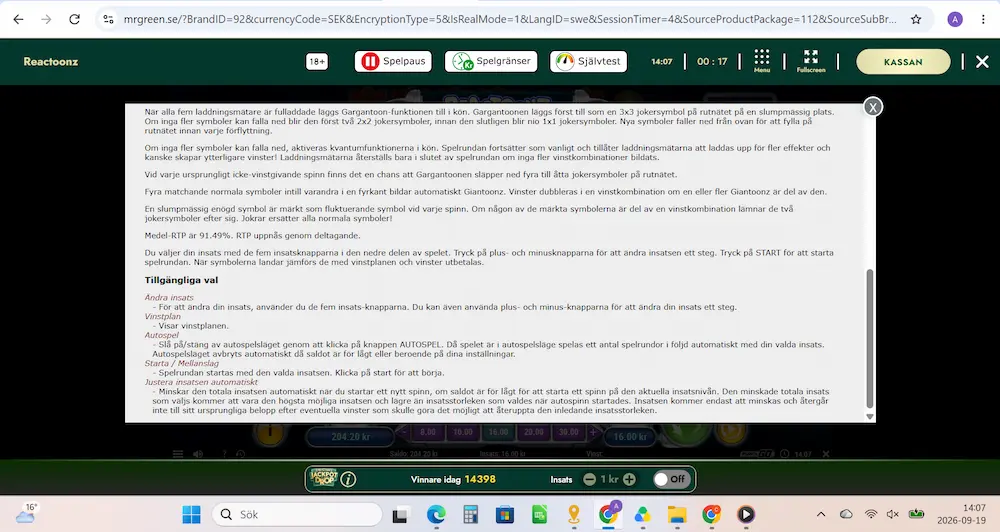Open the Spelpaus pause button
Screen dimensions: 1000x532
pos(393,61)
